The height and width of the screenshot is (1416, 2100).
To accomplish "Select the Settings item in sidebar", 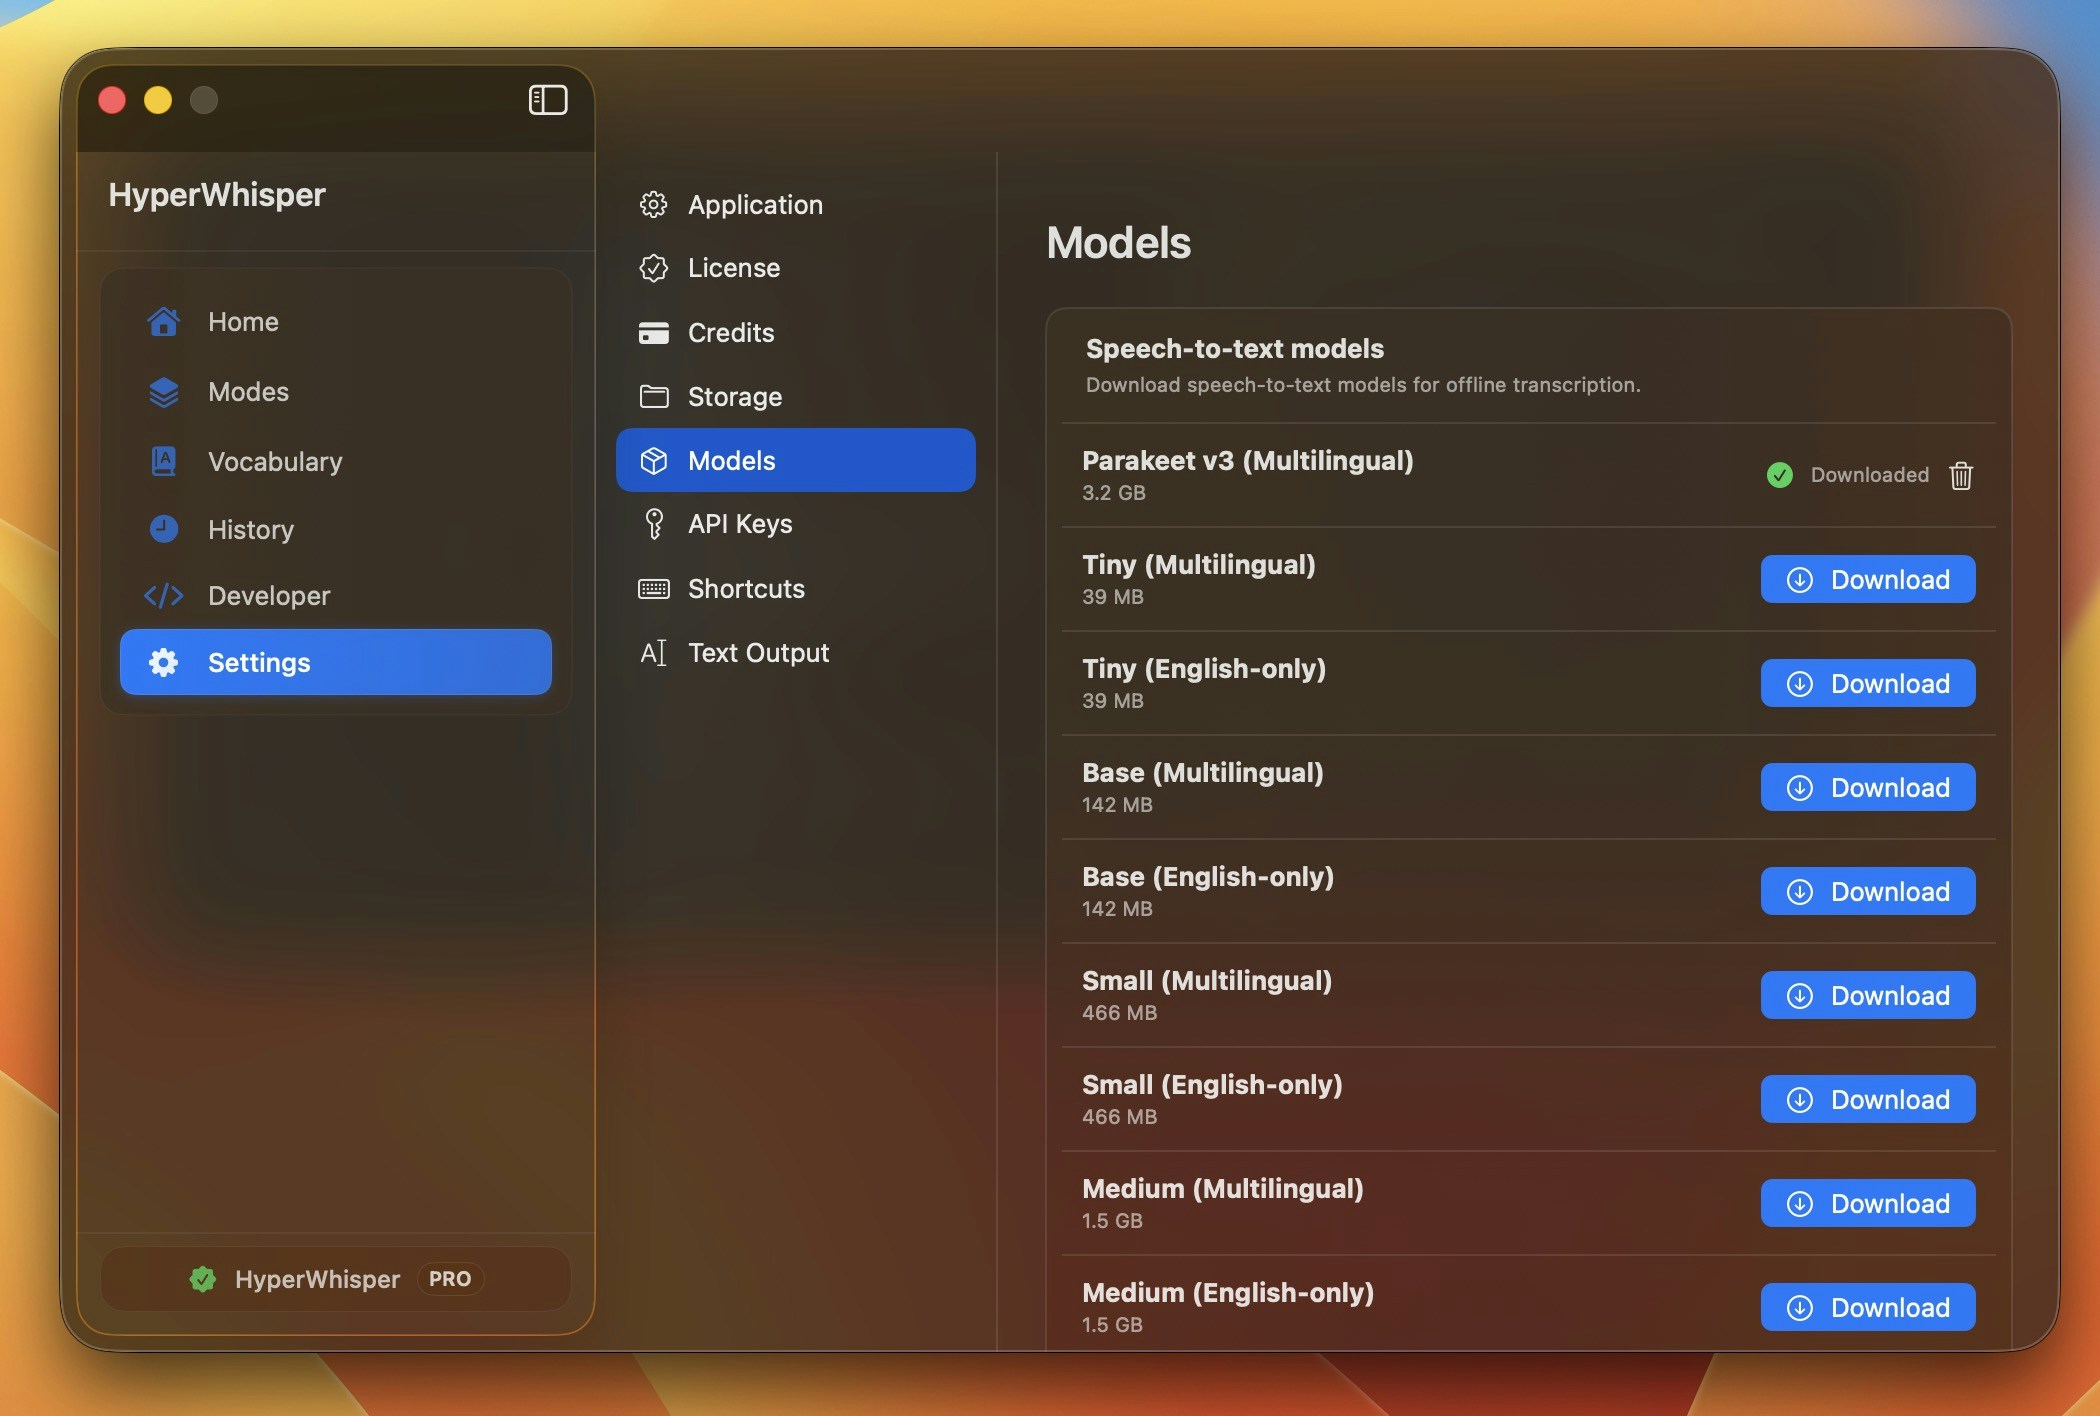I will pyautogui.click(x=336, y=662).
